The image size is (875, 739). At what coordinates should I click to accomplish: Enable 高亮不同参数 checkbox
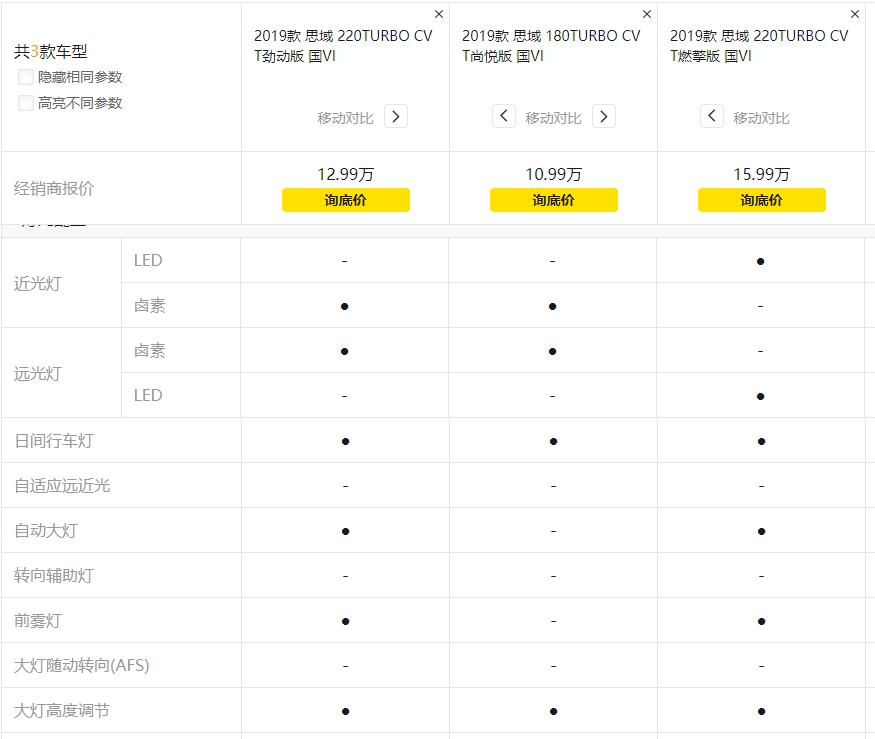[x=26, y=103]
